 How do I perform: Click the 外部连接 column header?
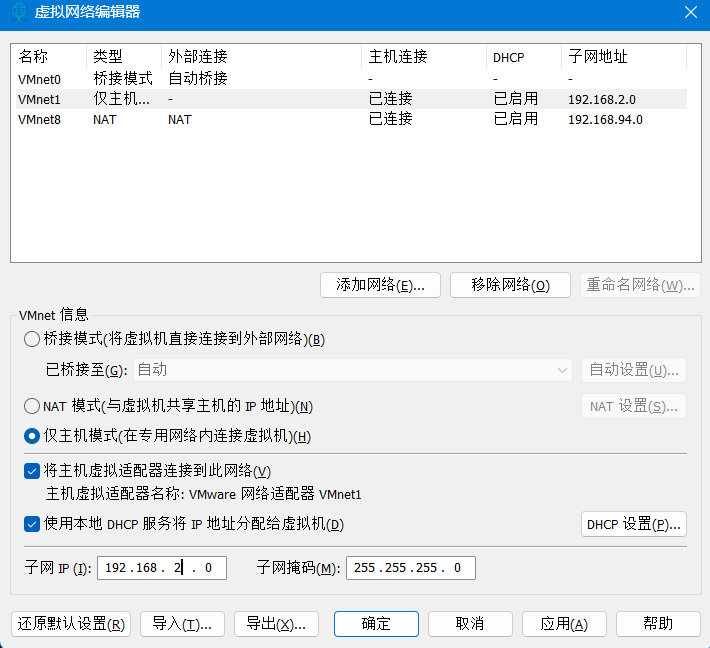pyautogui.click(x=261, y=57)
